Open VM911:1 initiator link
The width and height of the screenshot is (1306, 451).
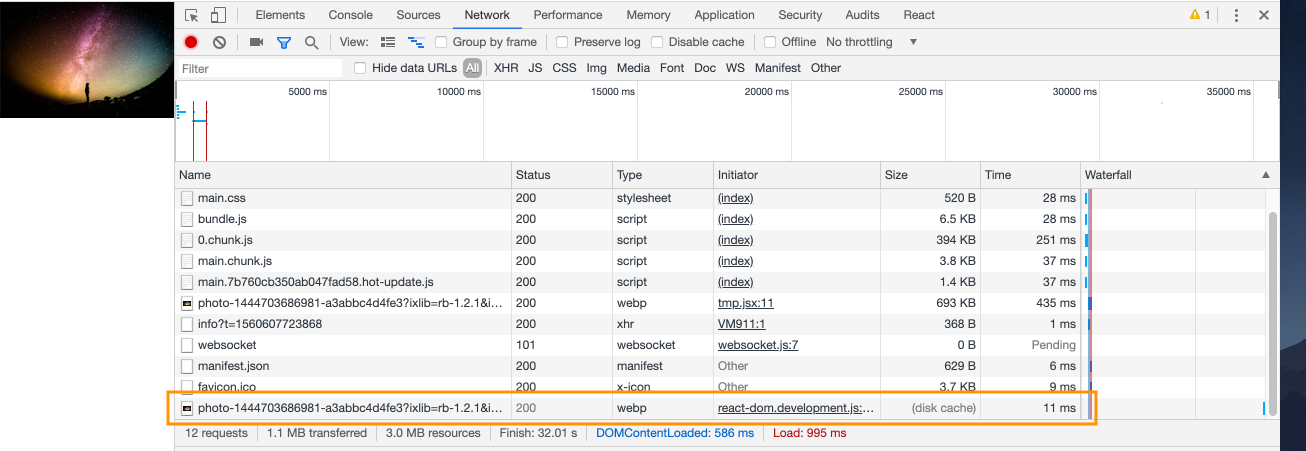[741, 324]
